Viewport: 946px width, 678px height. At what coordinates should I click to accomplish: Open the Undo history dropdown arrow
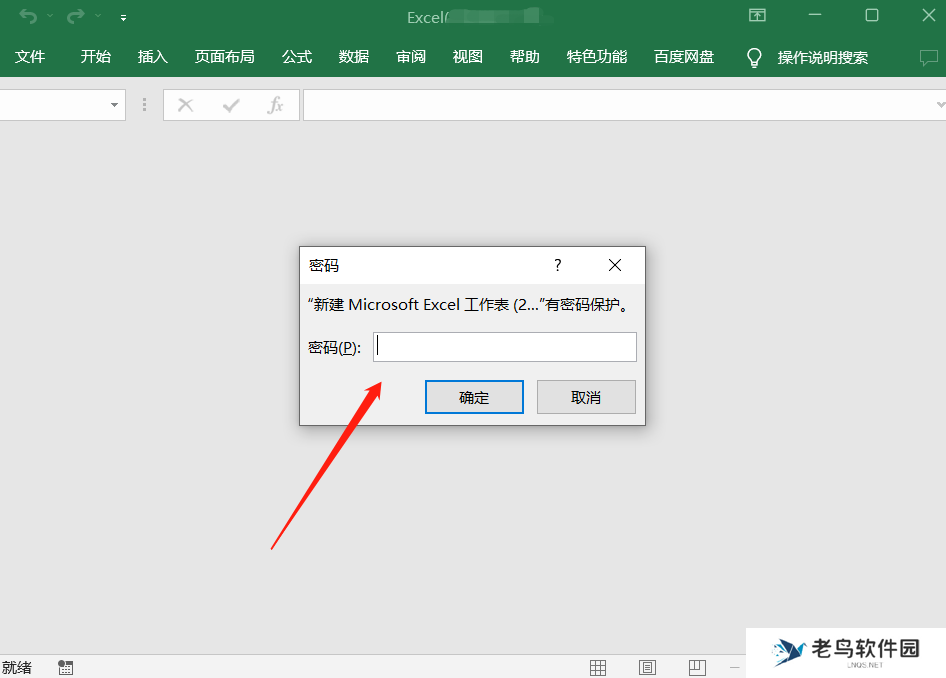pos(49,15)
